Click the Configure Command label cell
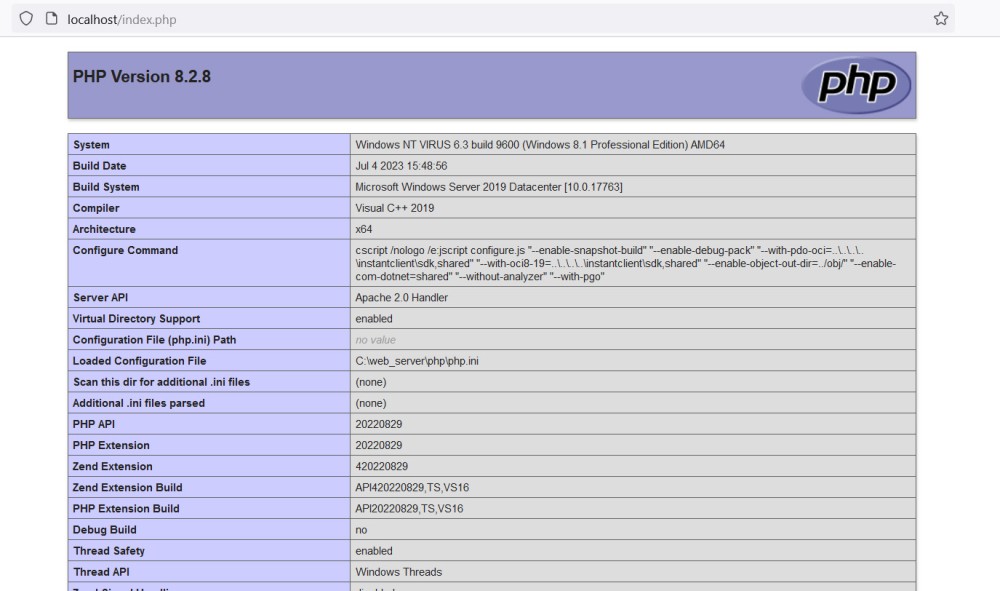Image resolution: width=1000 pixels, height=591 pixels. pyautogui.click(x=125, y=251)
